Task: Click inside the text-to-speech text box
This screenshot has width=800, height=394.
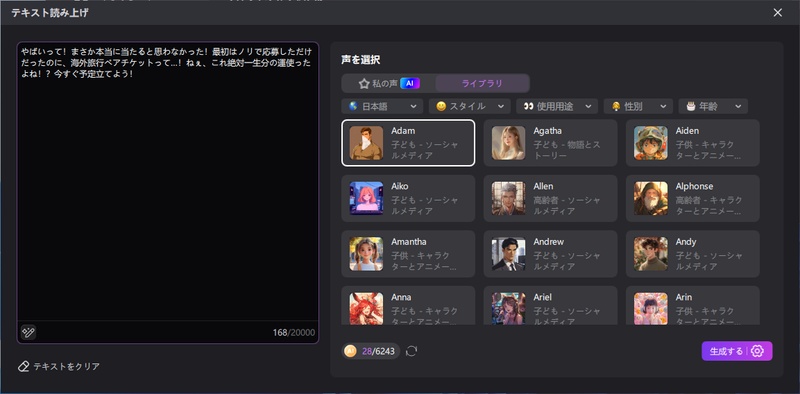Action: [x=168, y=181]
